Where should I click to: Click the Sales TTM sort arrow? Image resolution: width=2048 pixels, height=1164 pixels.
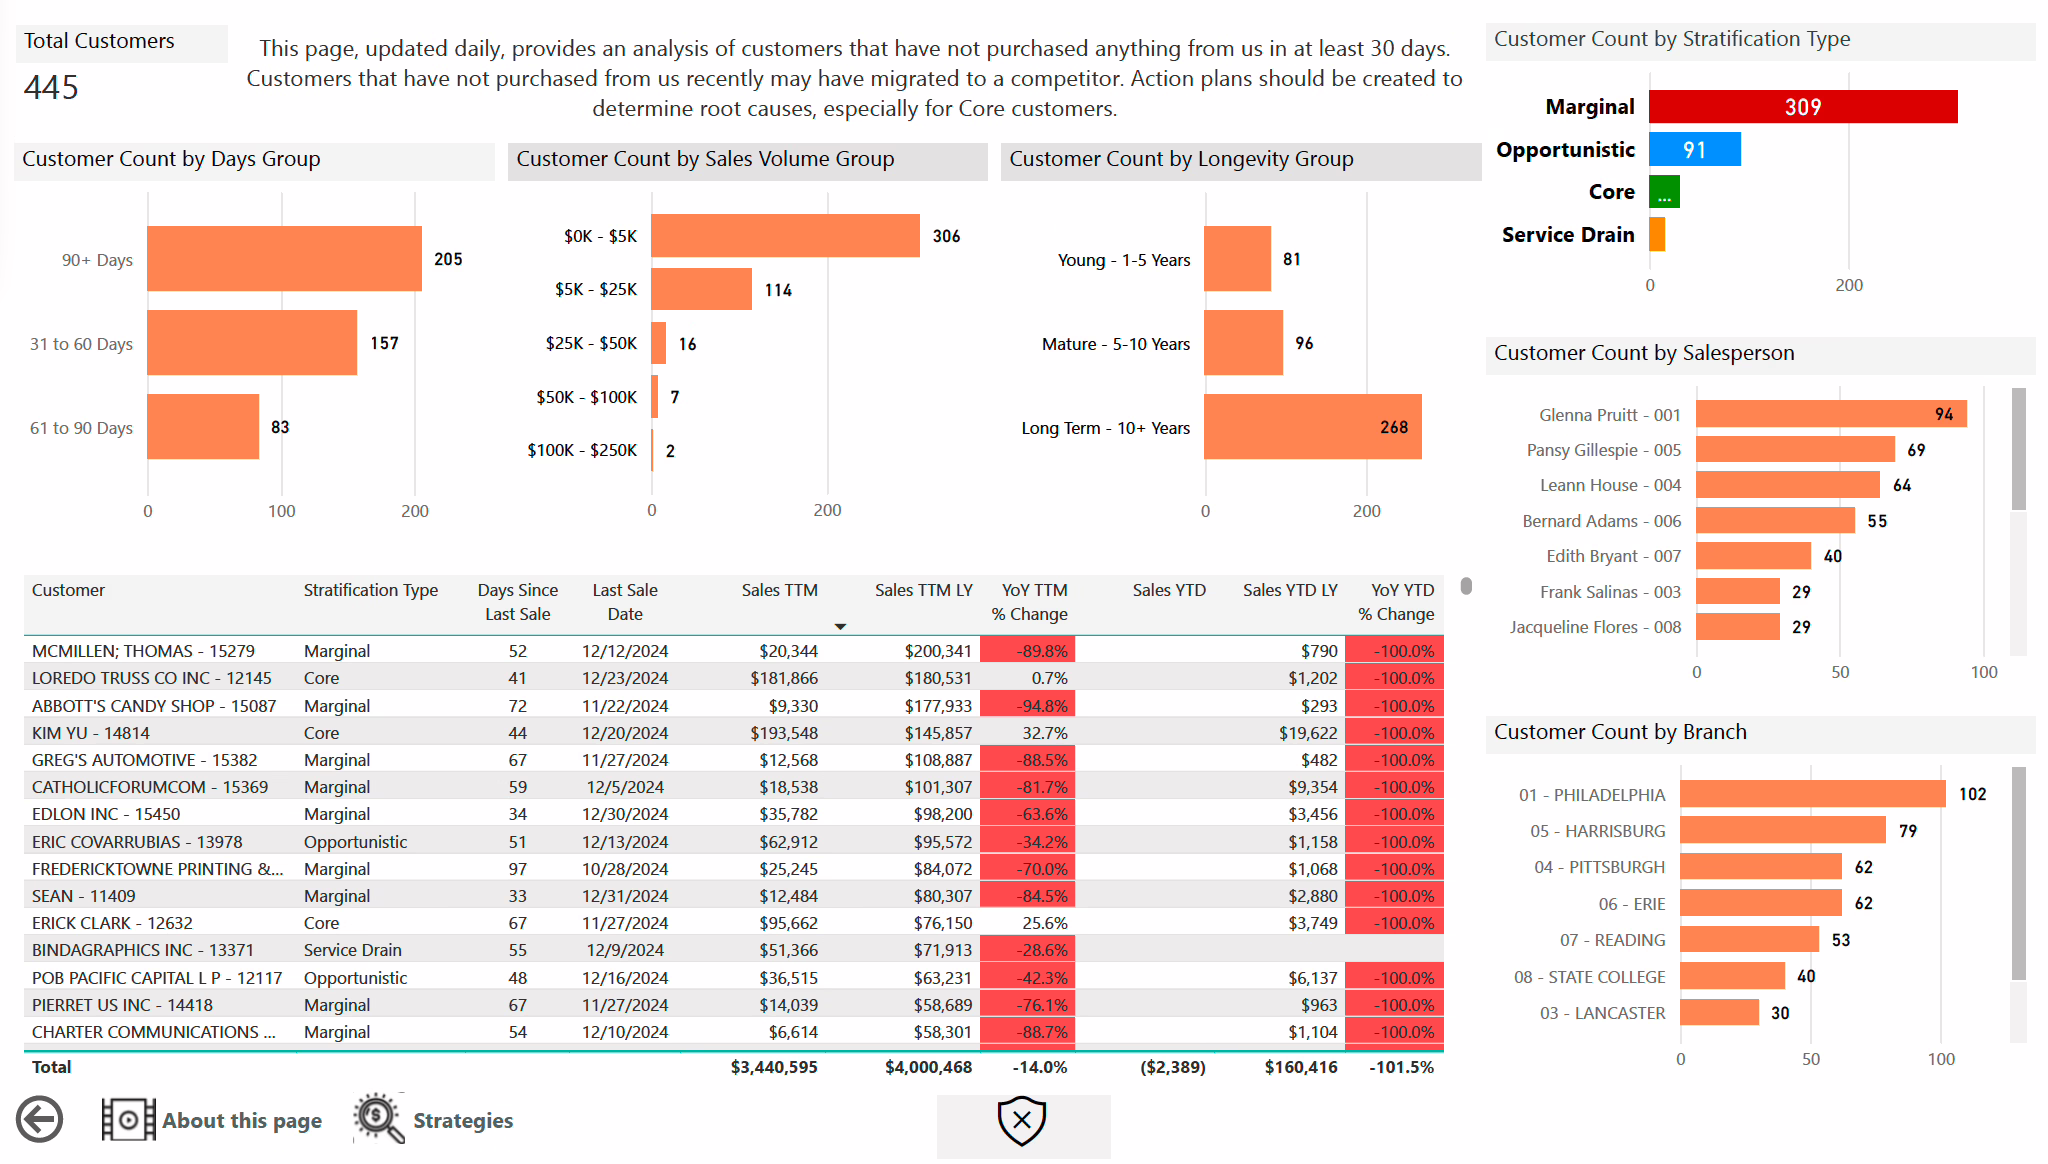(x=840, y=626)
